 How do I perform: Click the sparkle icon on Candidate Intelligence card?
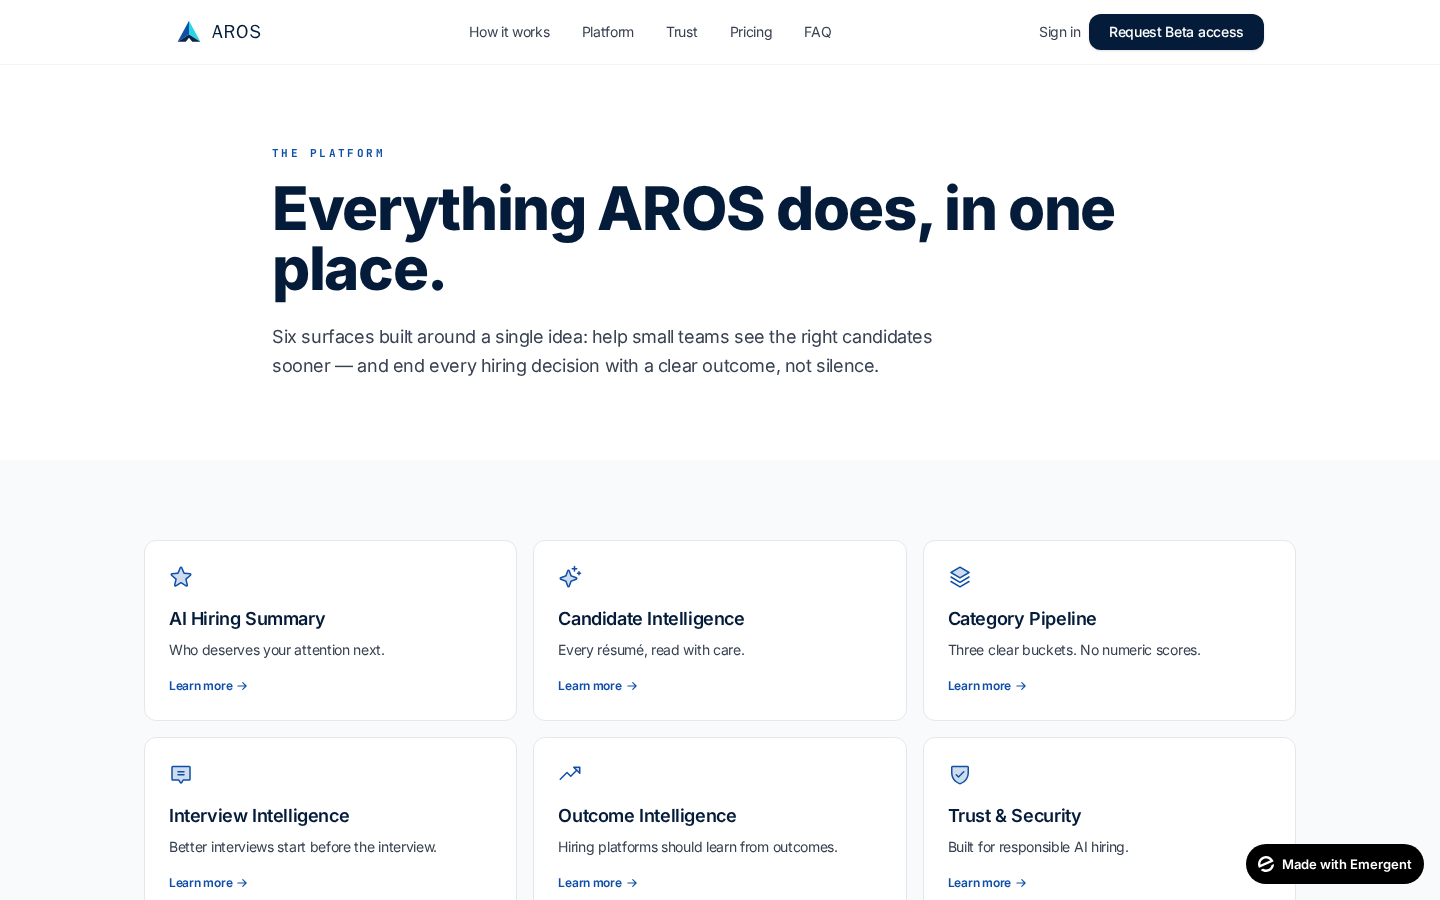(x=570, y=577)
